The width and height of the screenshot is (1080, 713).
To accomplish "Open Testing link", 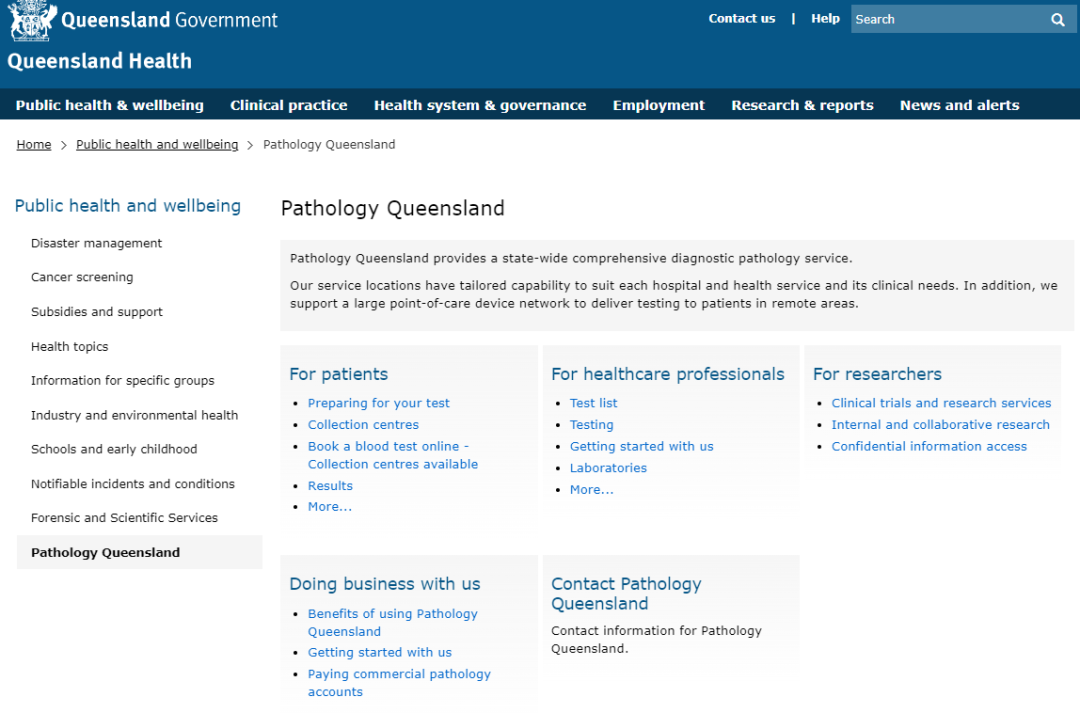I will pos(592,424).
